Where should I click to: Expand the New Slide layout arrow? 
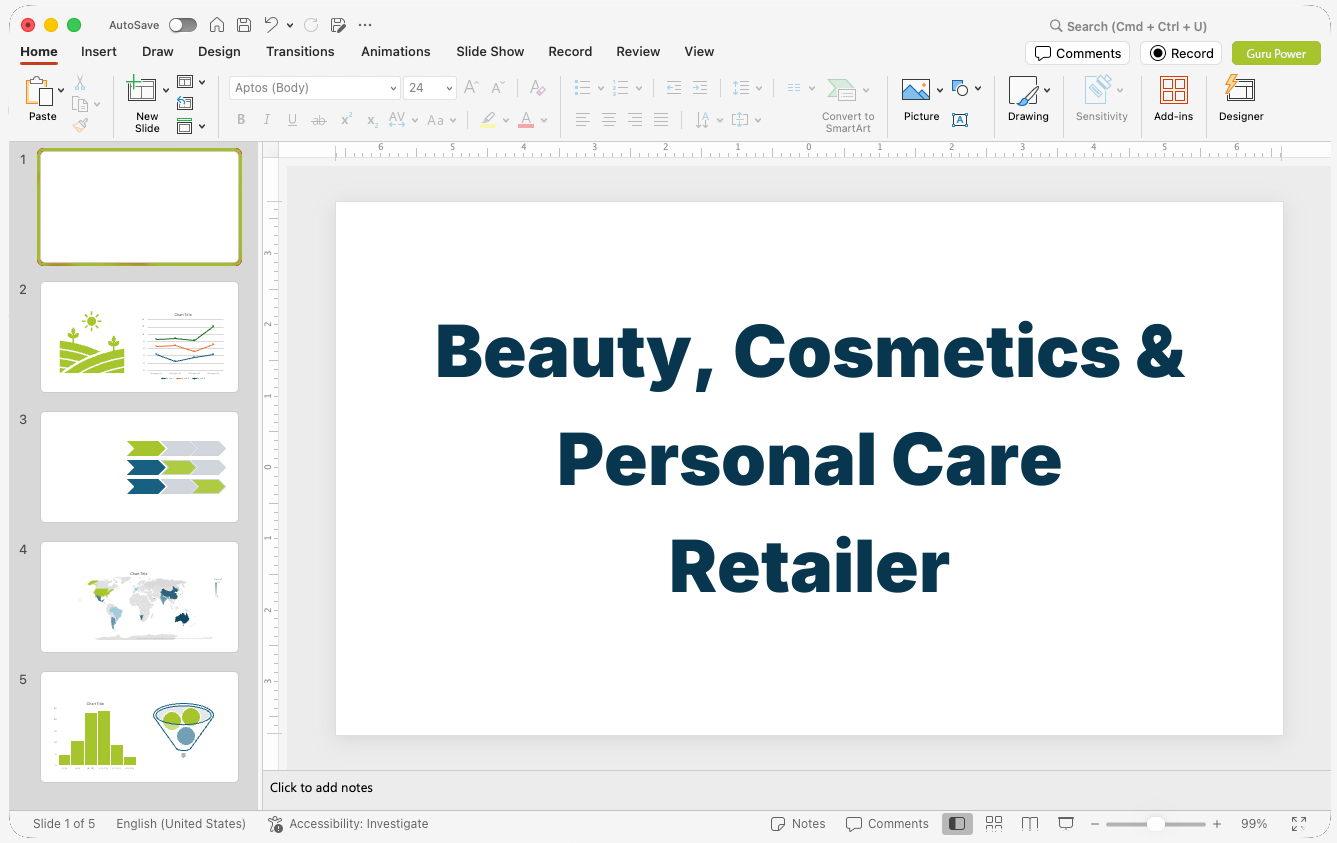166,91
